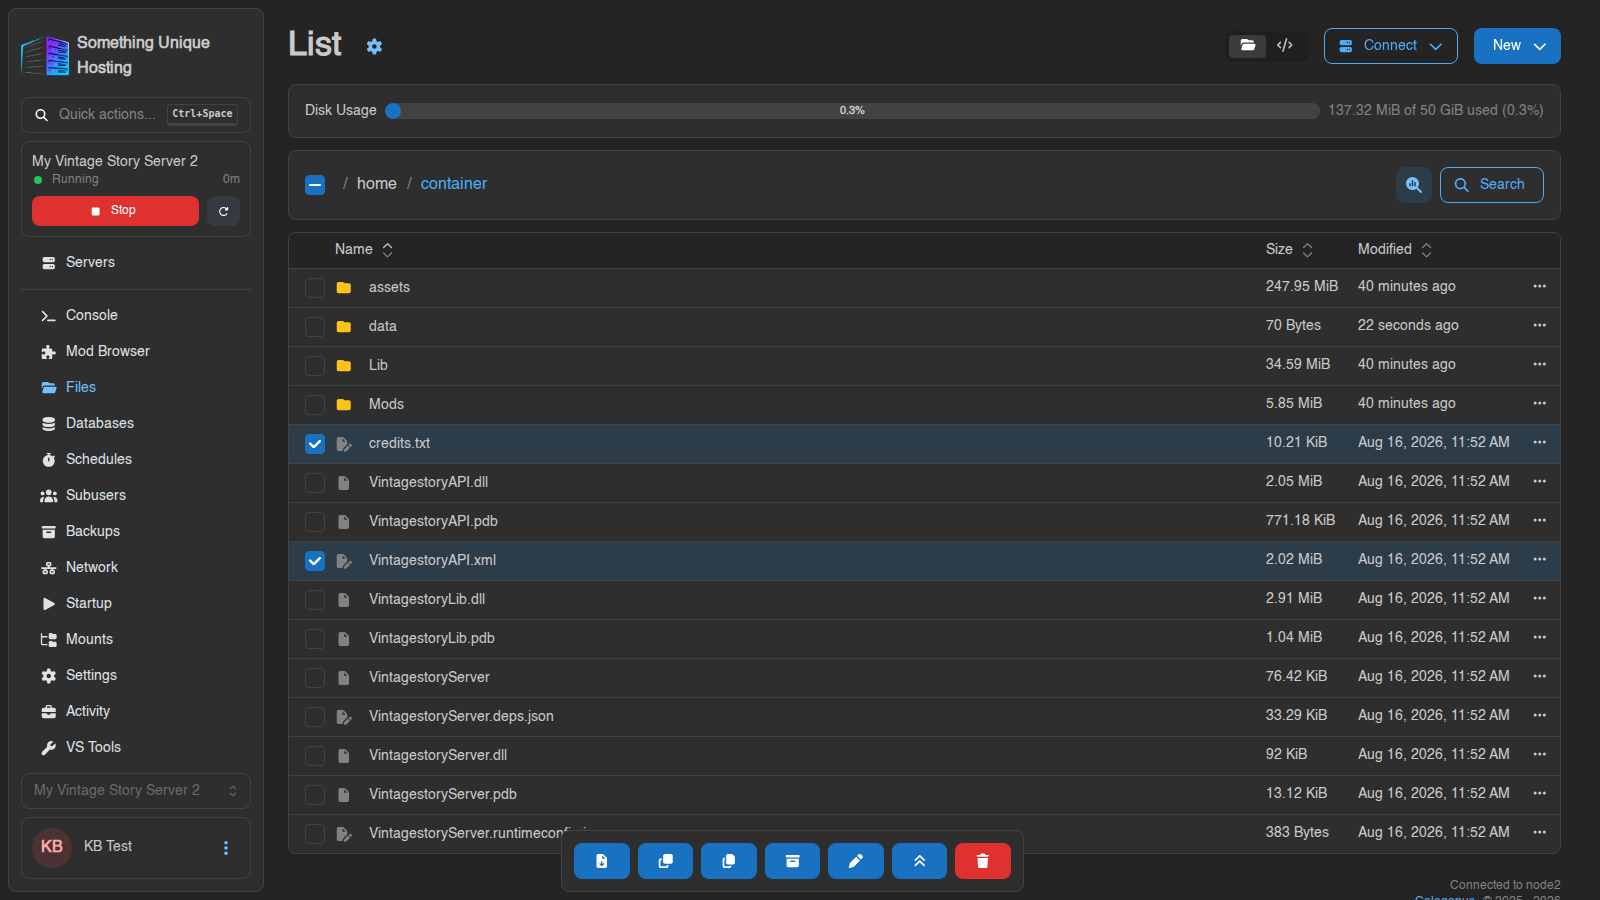Open KB Test user options three-dot menu
Screen dimensions: 1600x900
tap(226, 848)
